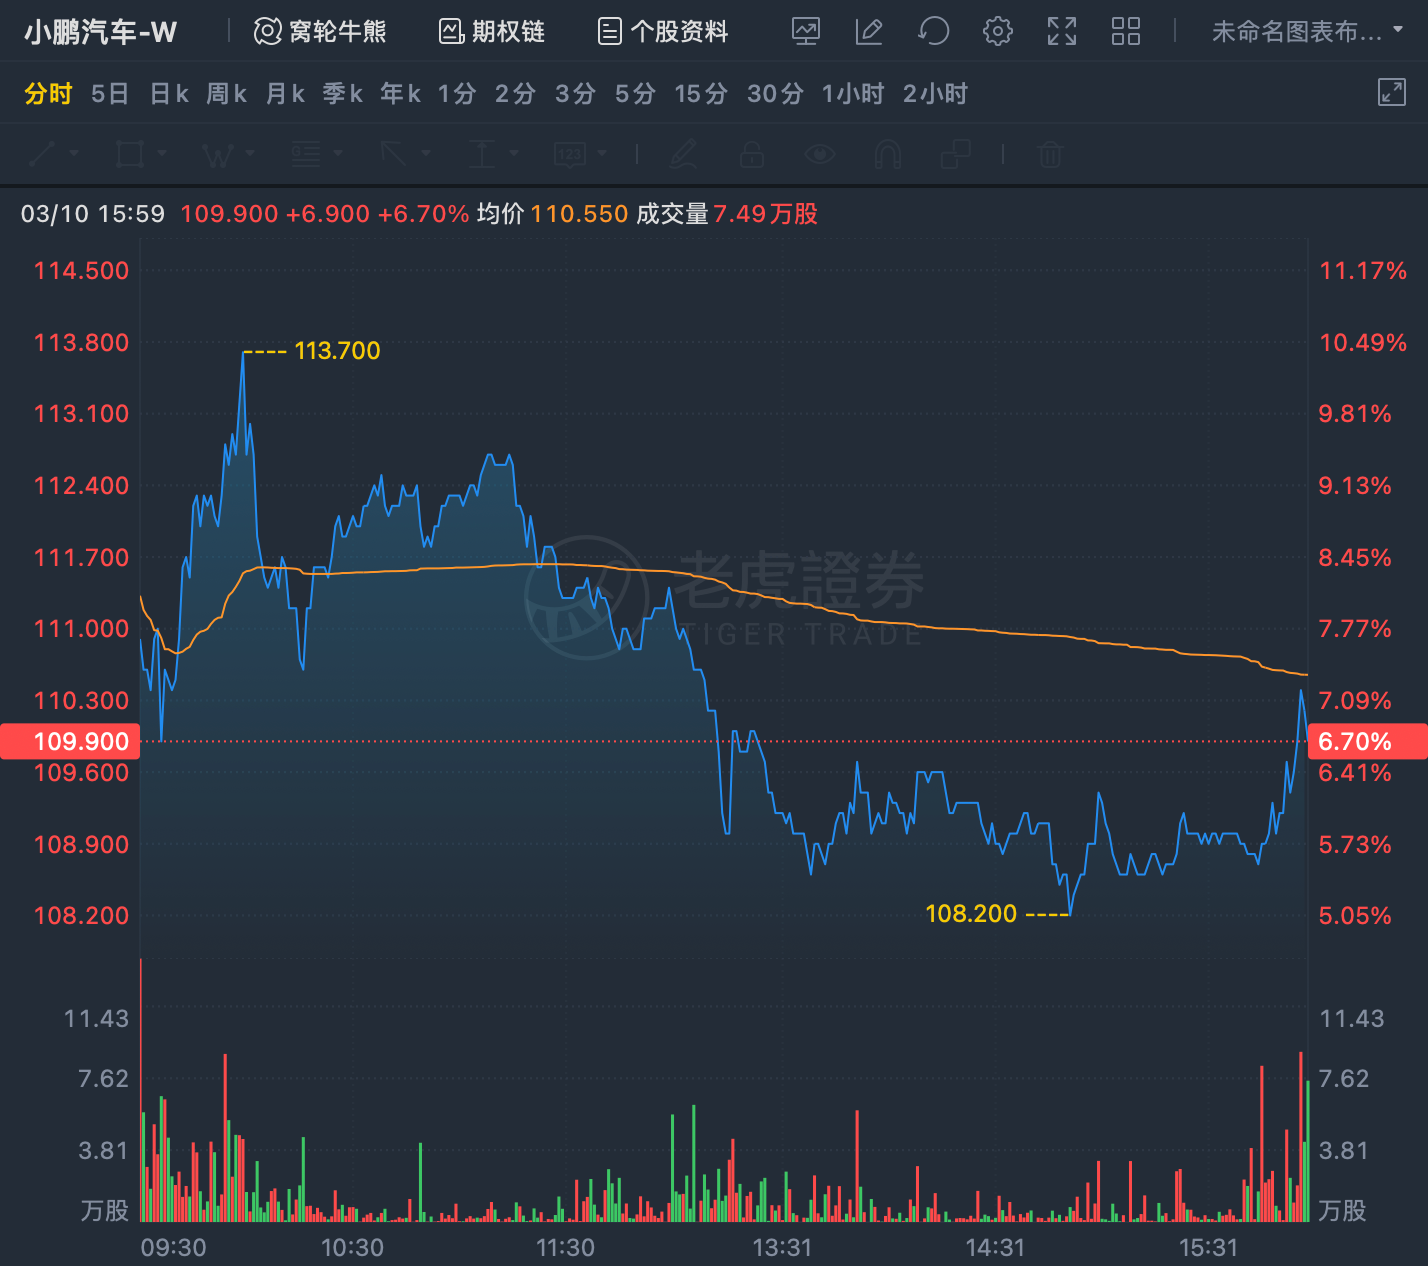Expand the line drawing tool dropdown
The image size is (1428, 1266).
[74, 154]
